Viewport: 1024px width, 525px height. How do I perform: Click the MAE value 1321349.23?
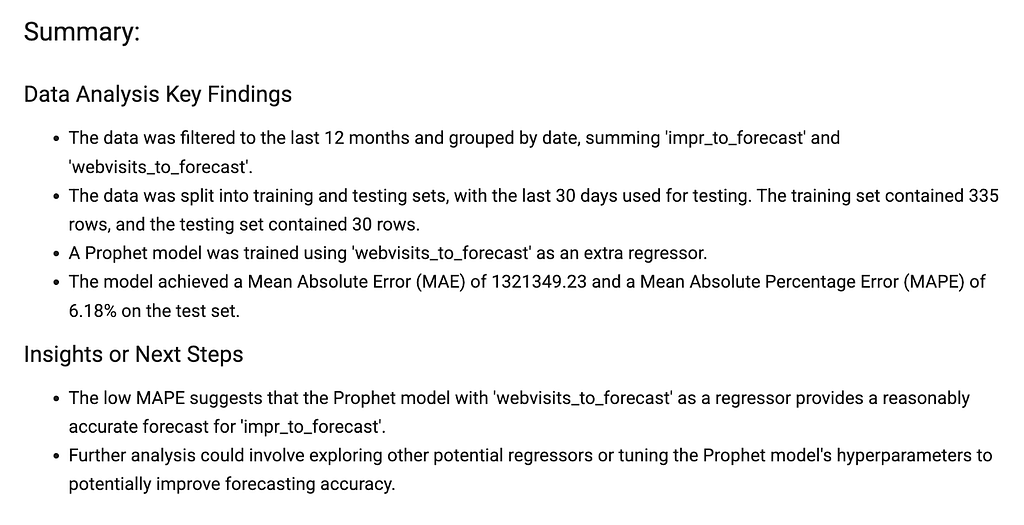point(539,282)
